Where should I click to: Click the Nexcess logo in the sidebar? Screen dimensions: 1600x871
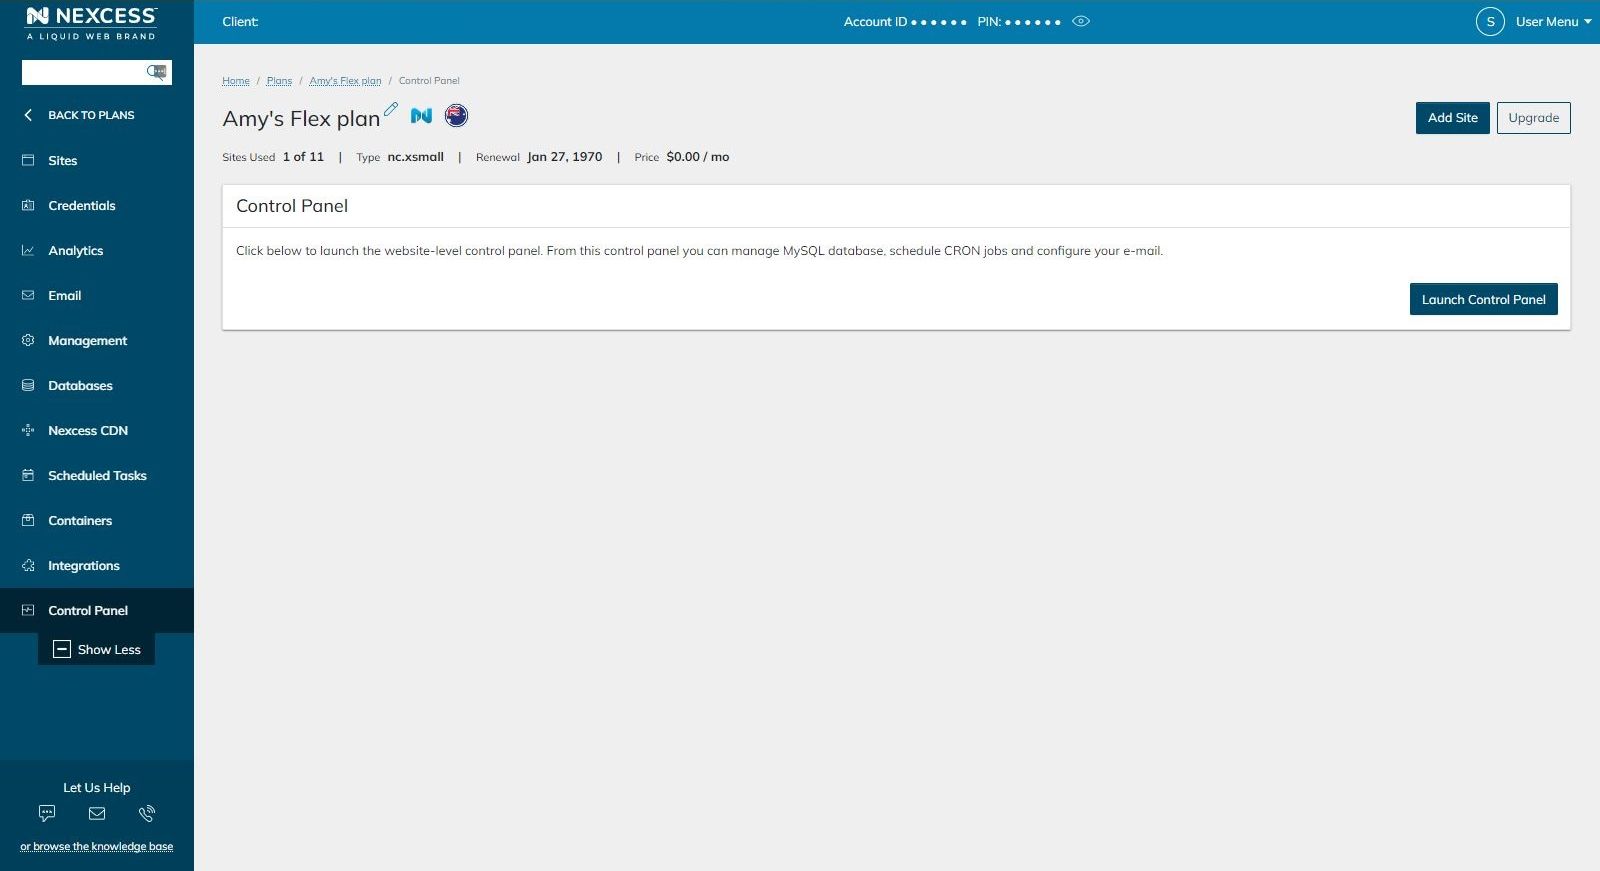coord(91,22)
